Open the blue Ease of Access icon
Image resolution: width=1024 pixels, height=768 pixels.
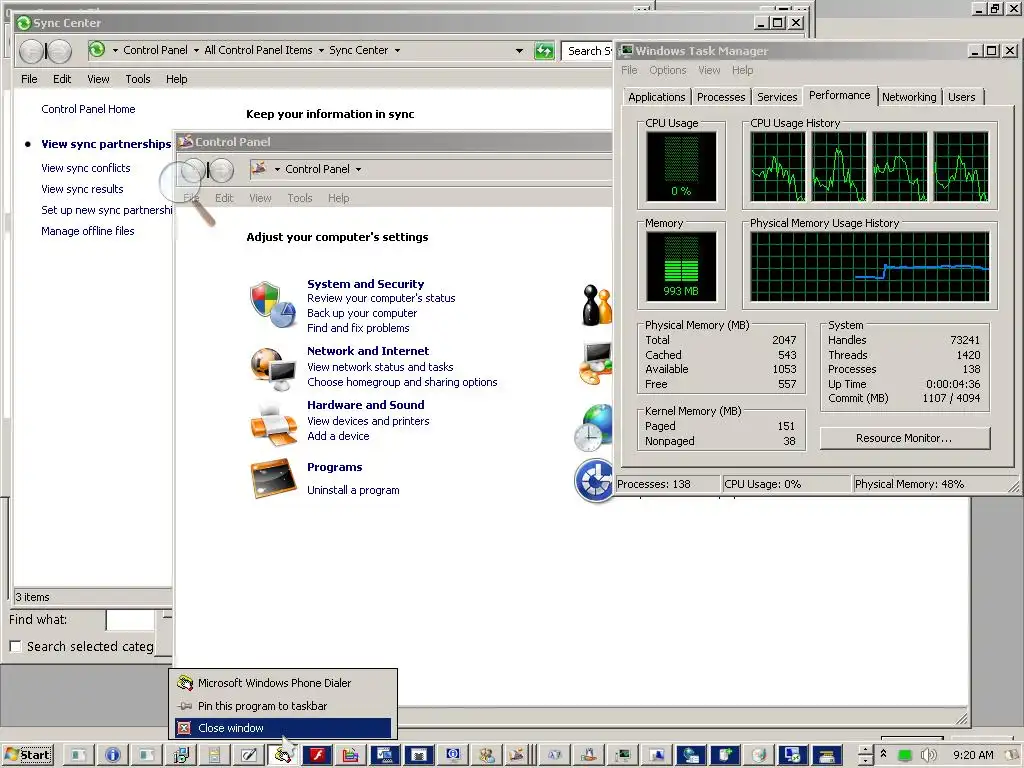(594, 481)
